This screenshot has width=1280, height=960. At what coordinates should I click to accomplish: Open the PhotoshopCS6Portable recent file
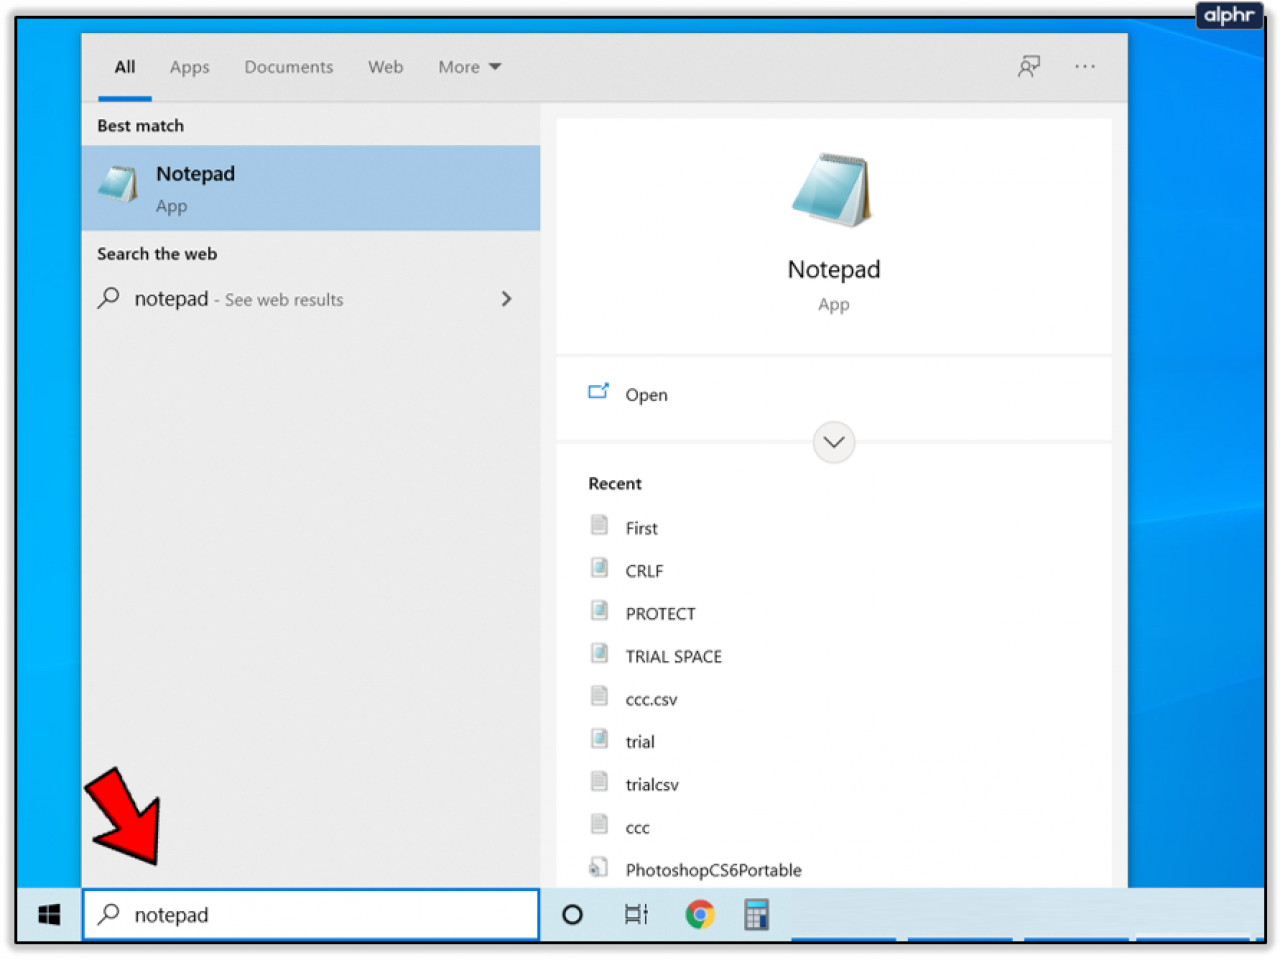pyautogui.click(x=714, y=869)
